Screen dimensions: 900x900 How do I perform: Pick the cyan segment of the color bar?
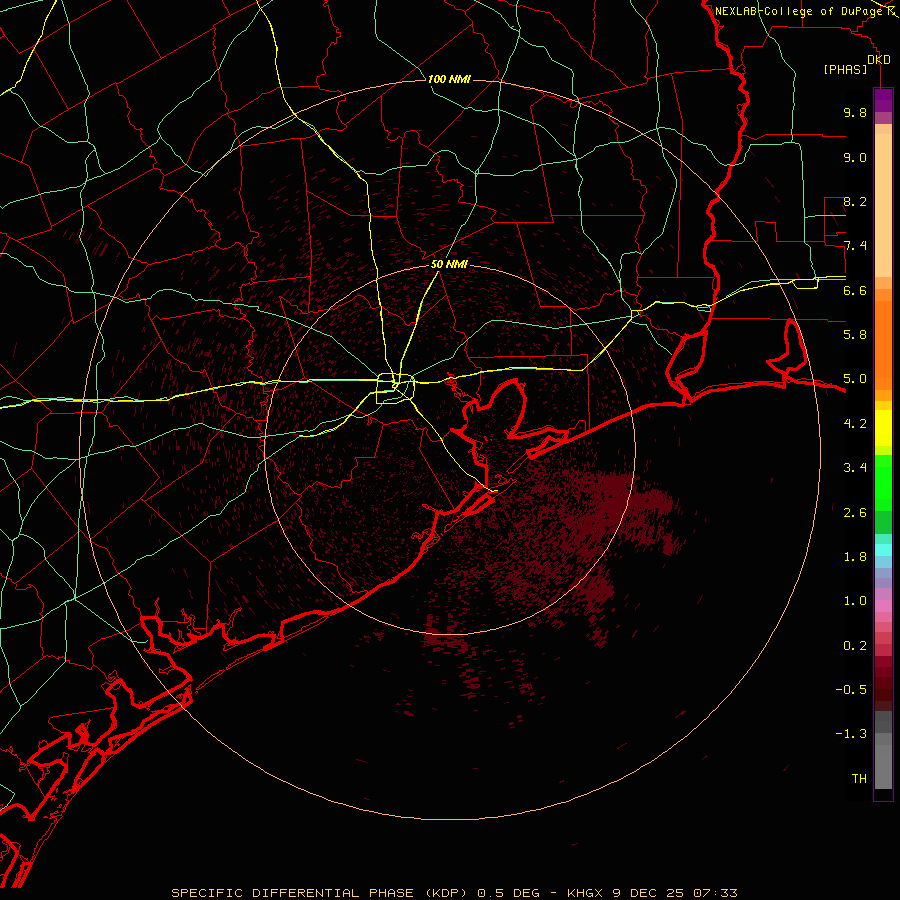(x=883, y=550)
